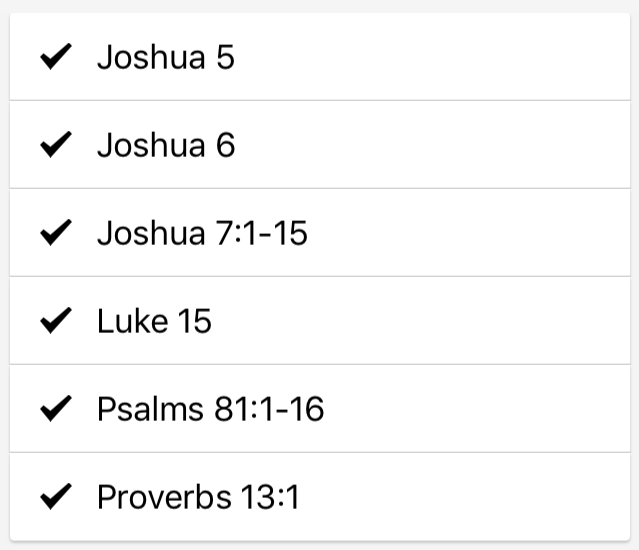The height and width of the screenshot is (550, 639).
Task: Open the Joshua 5 reading text
Action: tap(165, 57)
